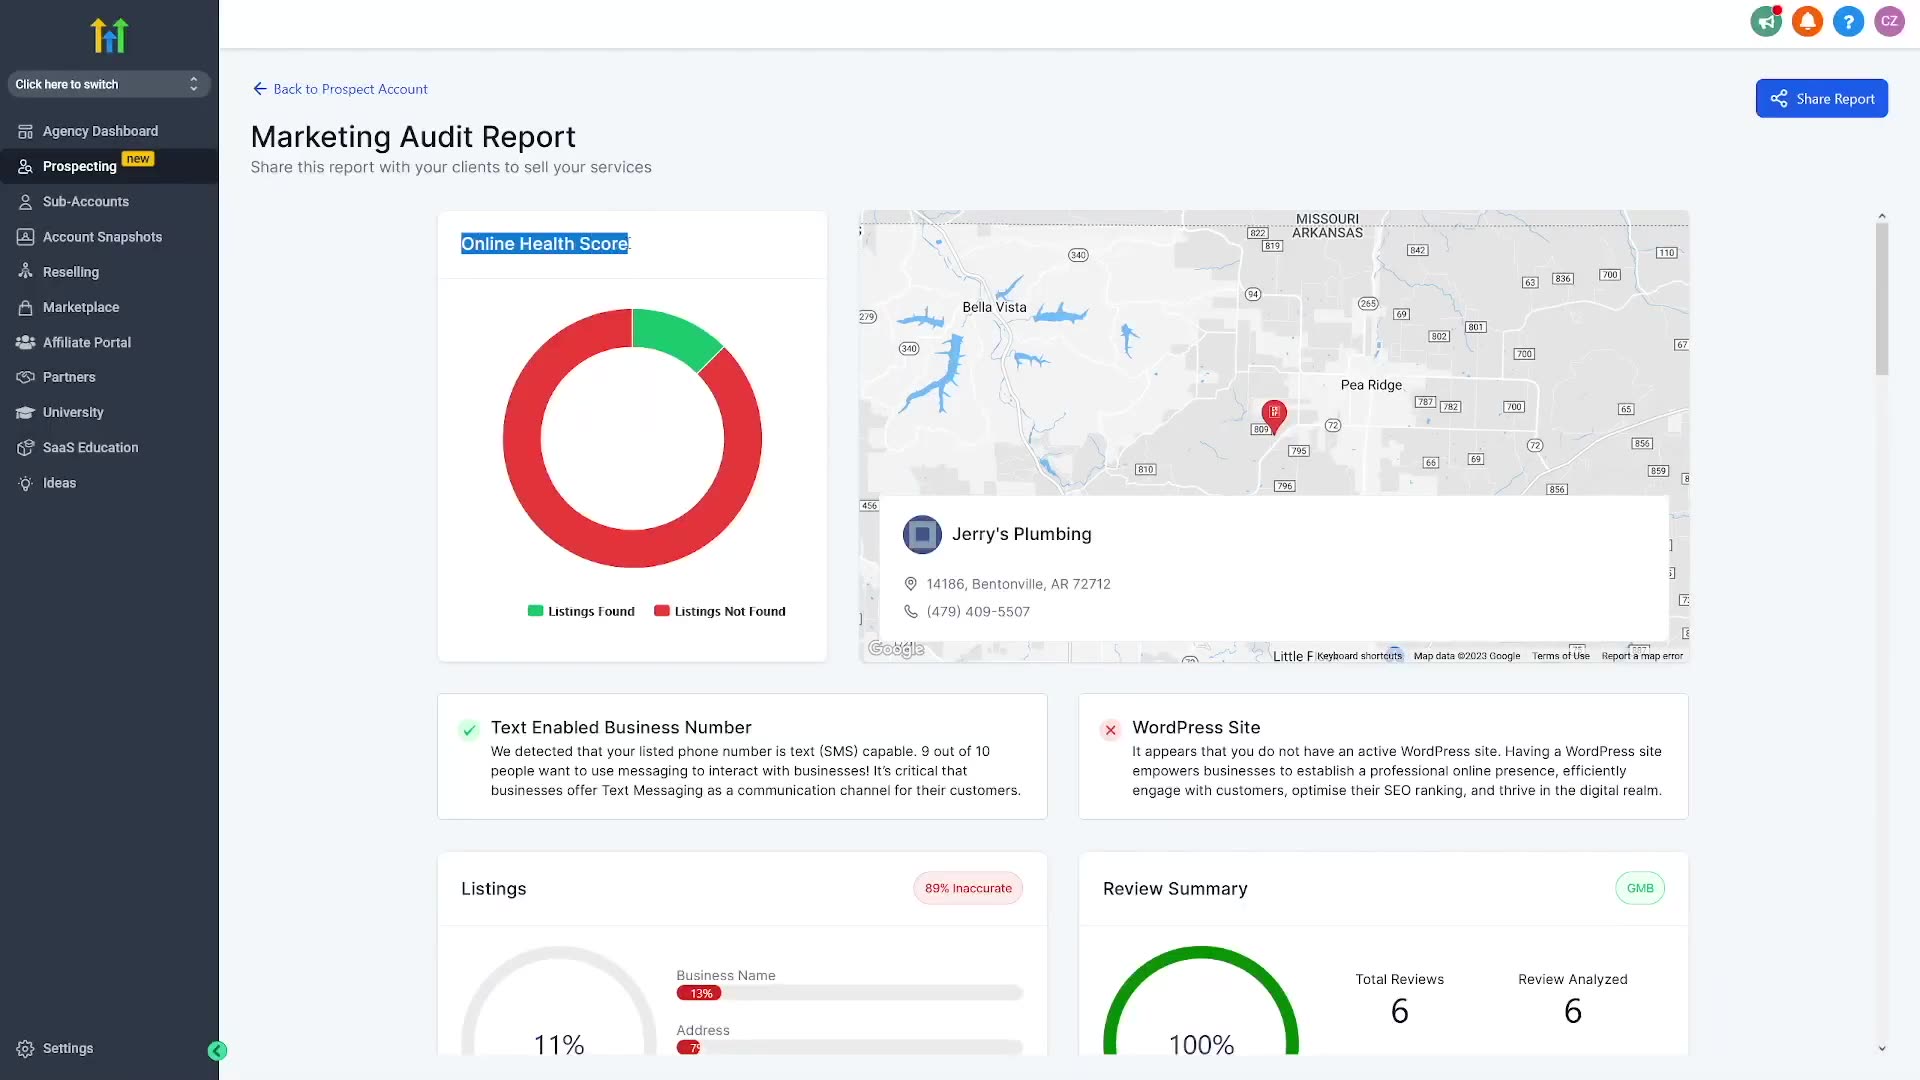Click the address 14186, Bentonville, AR 72712
Viewport: 1920px width, 1080px height.
coord(1018,584)
